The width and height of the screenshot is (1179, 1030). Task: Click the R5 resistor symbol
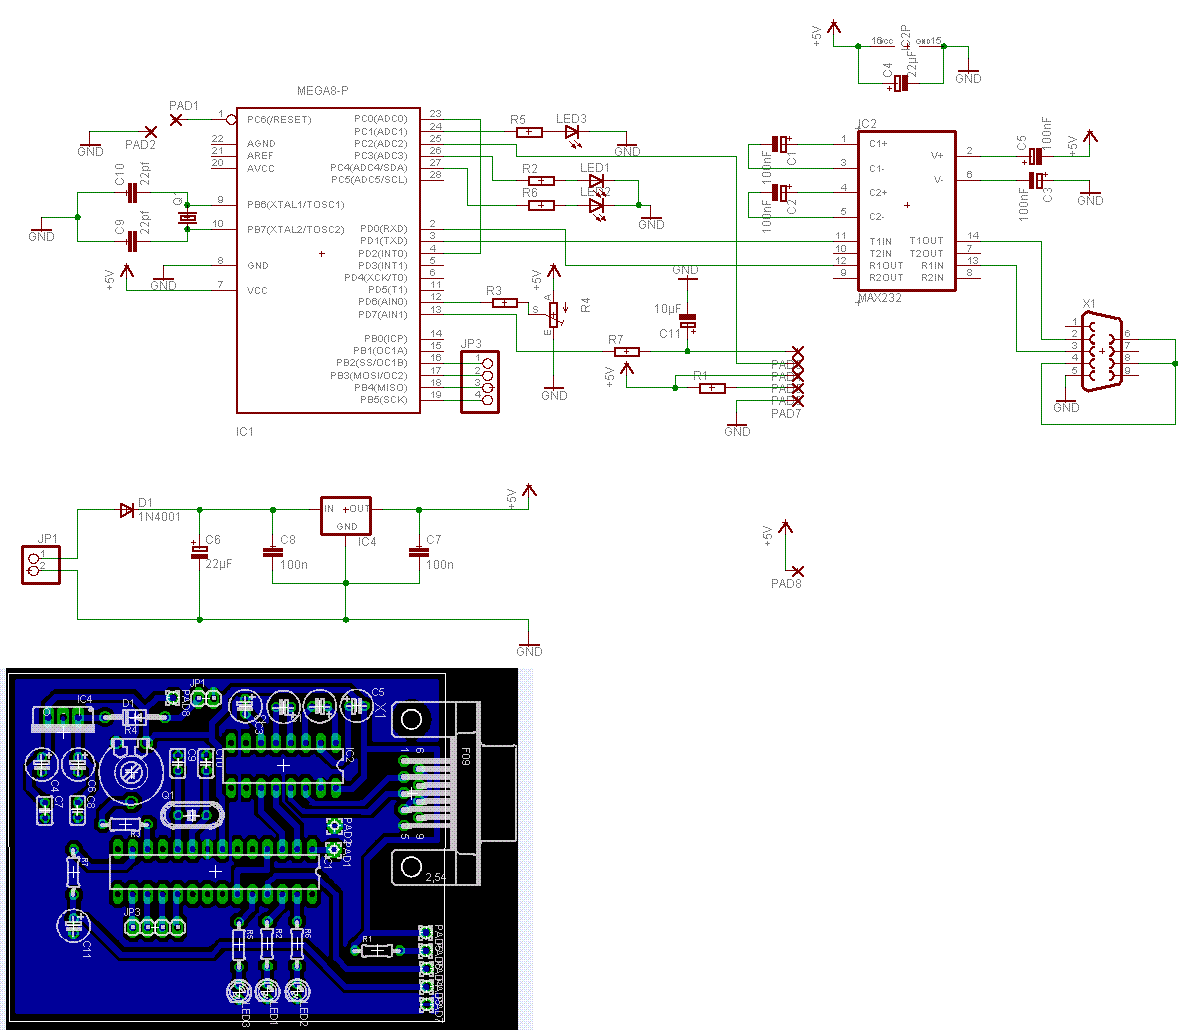529,132
